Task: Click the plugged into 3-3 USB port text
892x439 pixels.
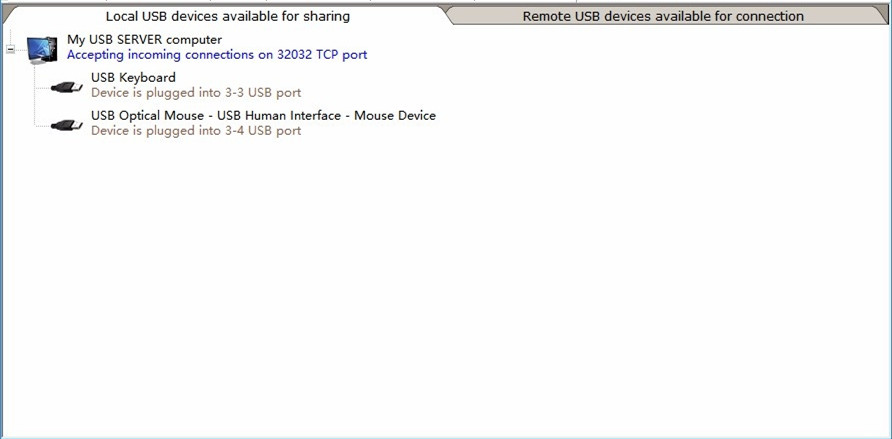Action: (196, 93)
